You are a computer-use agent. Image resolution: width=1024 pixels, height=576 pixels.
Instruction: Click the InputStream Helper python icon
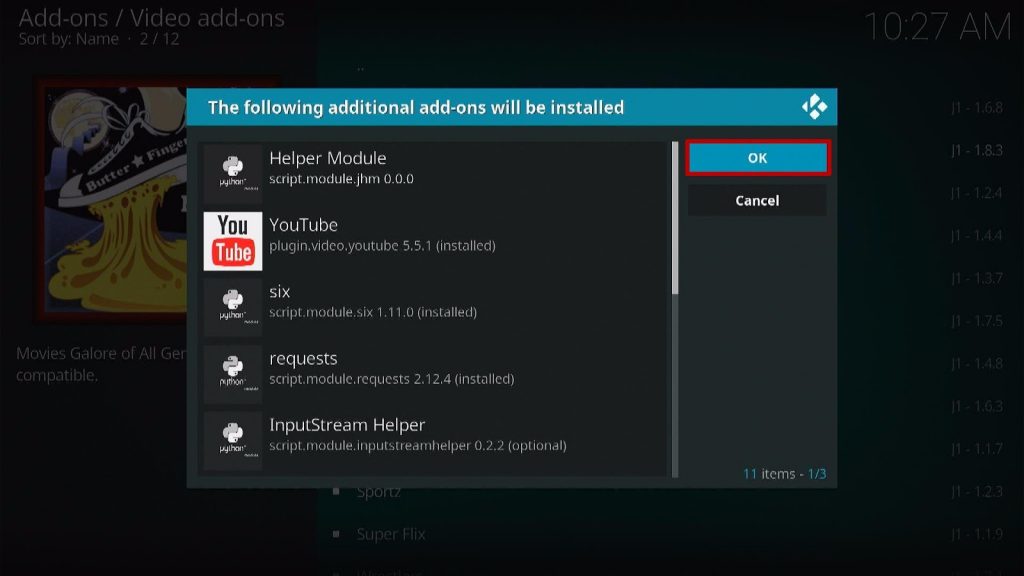click(x=232, y=441)
